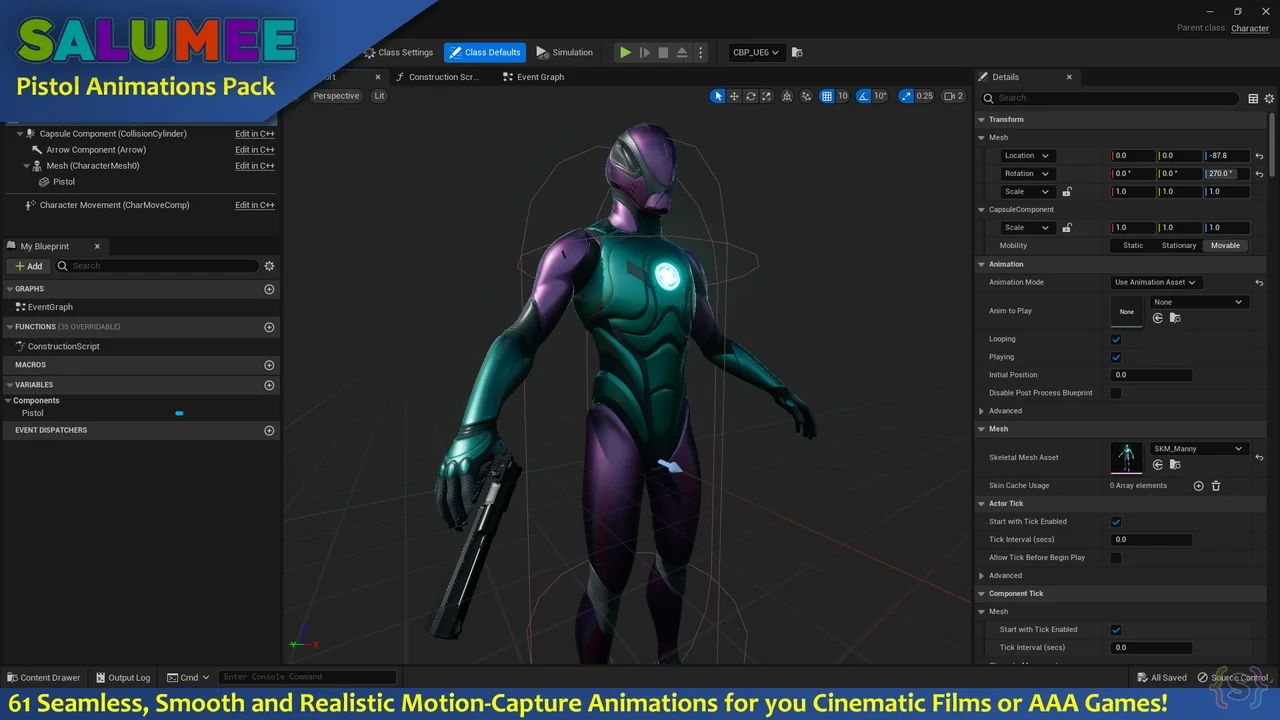Click the trash icon beside Skin Cache Usage

[x=1216, y=486]
